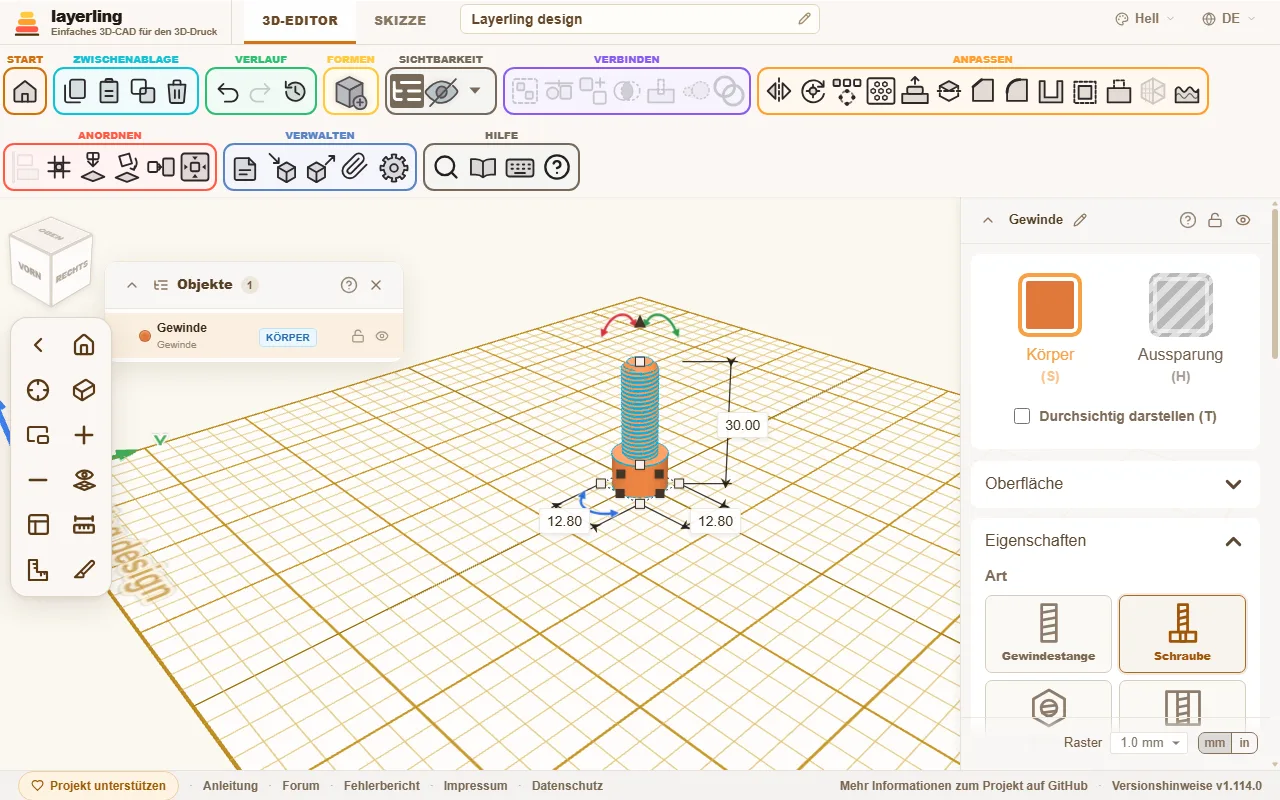The height and width of the screenshot is (800, 1280).
Task: Open the search magnifier in Hilfe
Action: [446, 167]
